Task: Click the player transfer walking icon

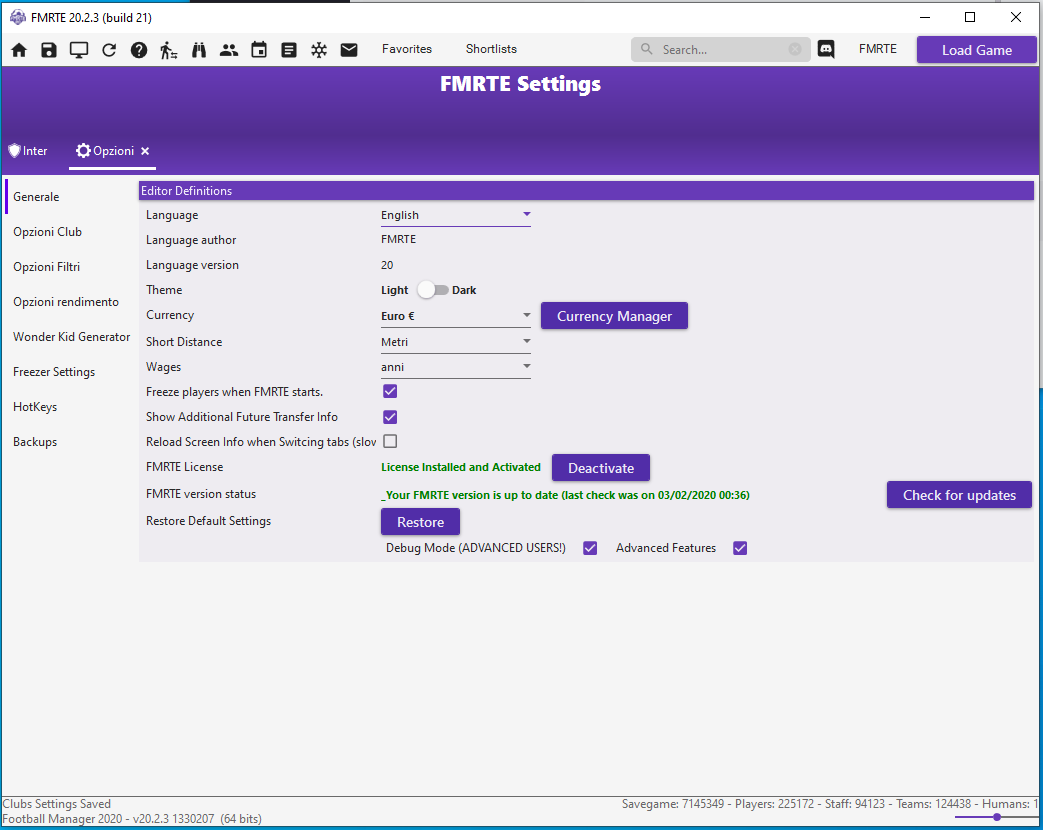Action: point(168,50)
